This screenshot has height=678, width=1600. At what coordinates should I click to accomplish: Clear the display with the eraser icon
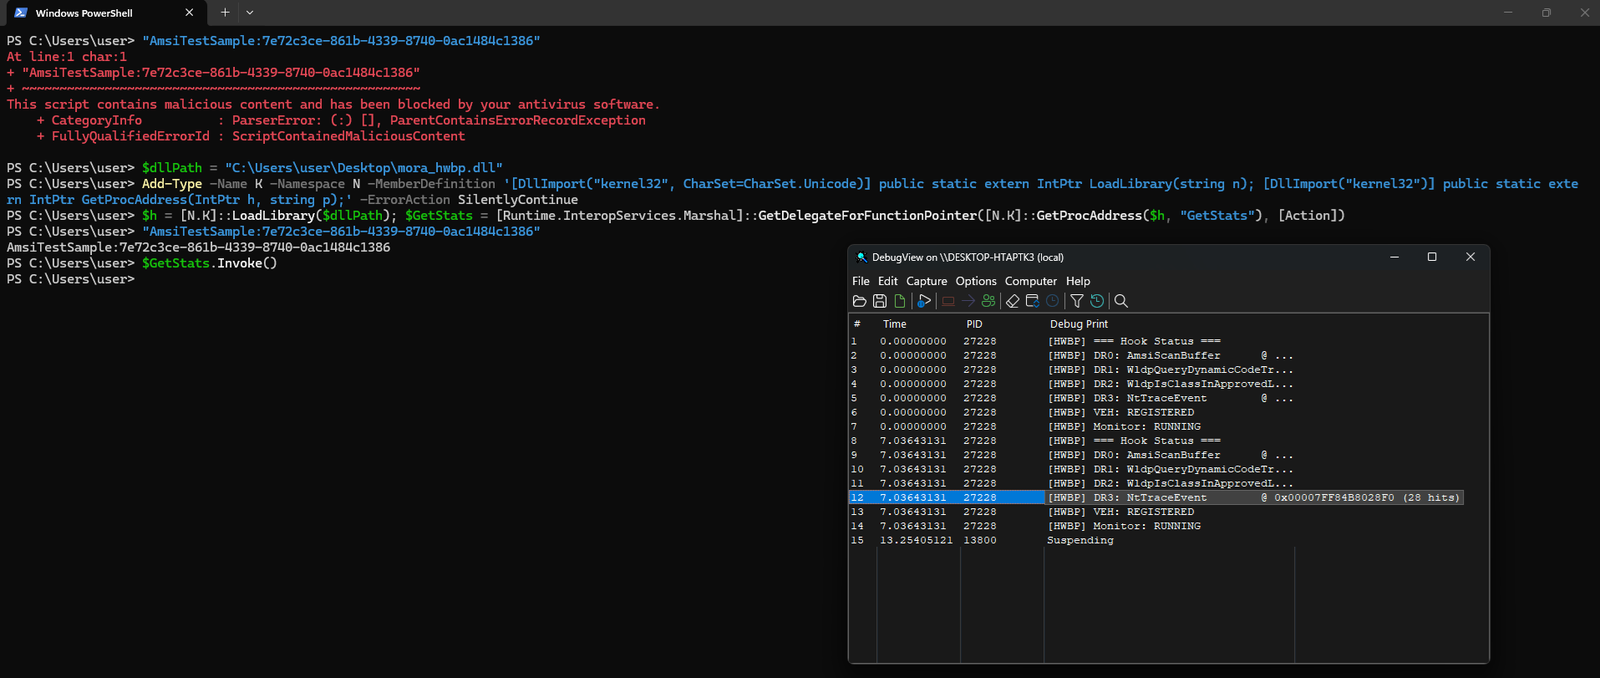tap(1012, 301)
